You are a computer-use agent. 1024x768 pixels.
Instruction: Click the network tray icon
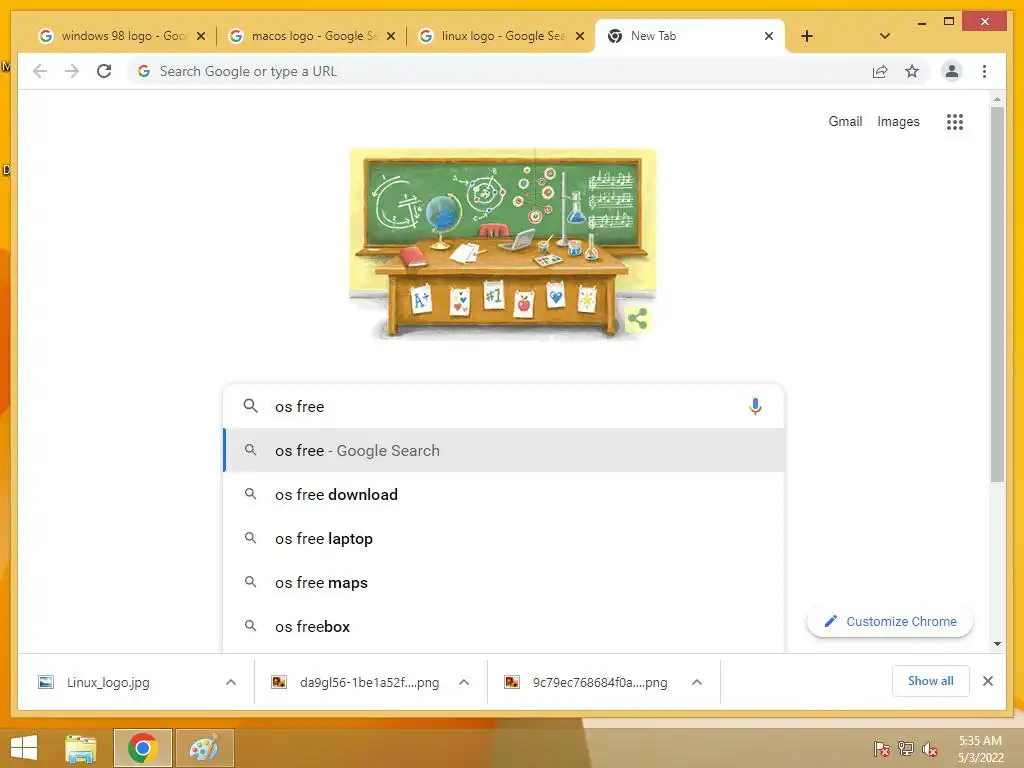(906, 748)
